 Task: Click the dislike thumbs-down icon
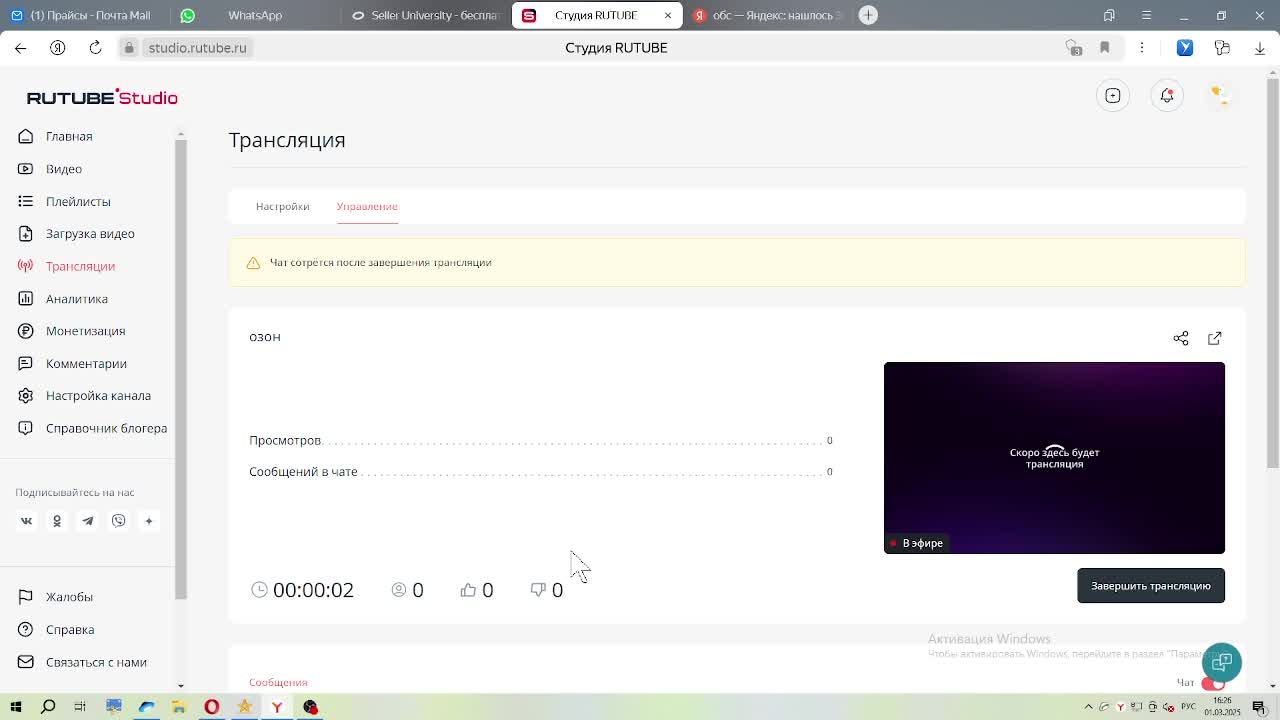pos(538,590)
